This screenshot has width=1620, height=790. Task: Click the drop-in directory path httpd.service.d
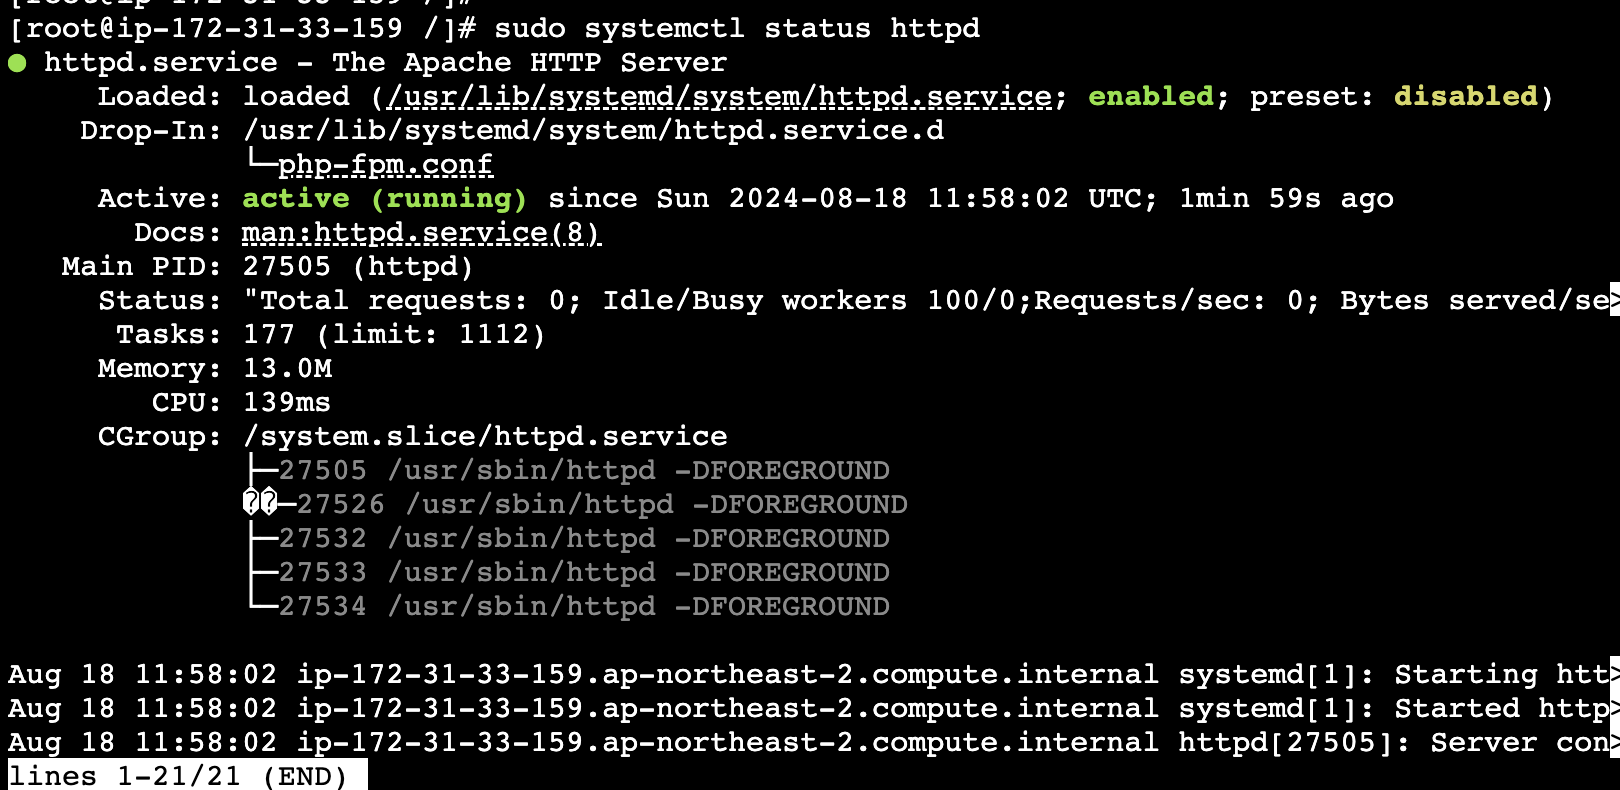coord(593,131)
